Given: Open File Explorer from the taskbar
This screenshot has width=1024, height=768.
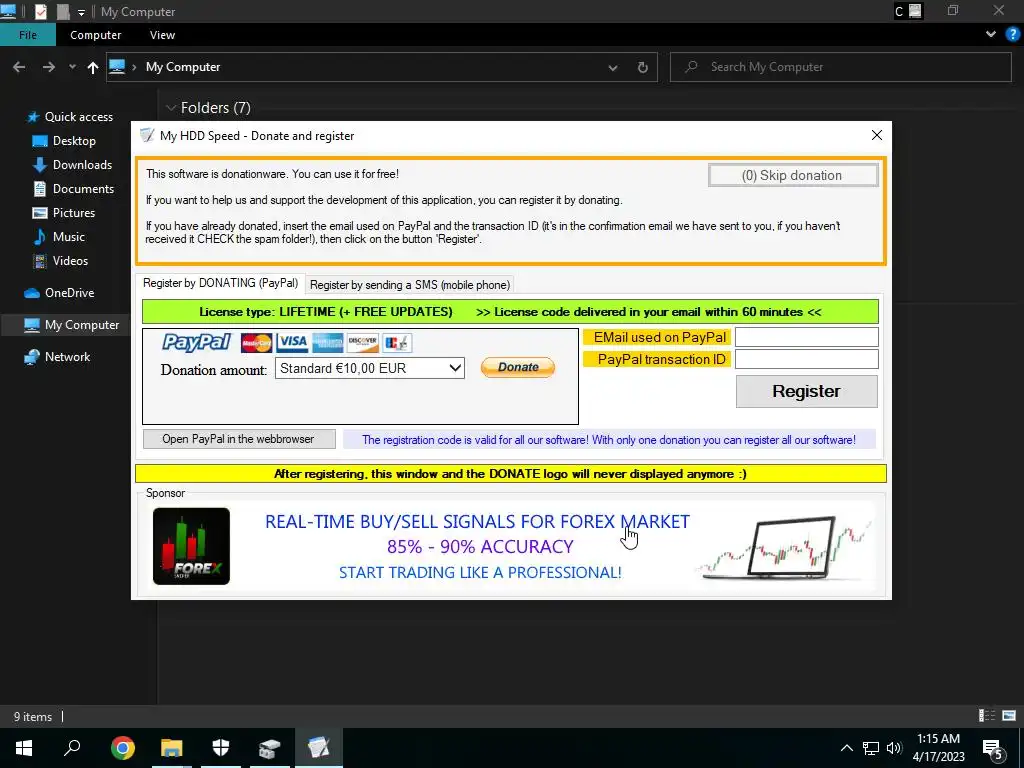Looking at the screenshot, I should [x=172, y=748].
